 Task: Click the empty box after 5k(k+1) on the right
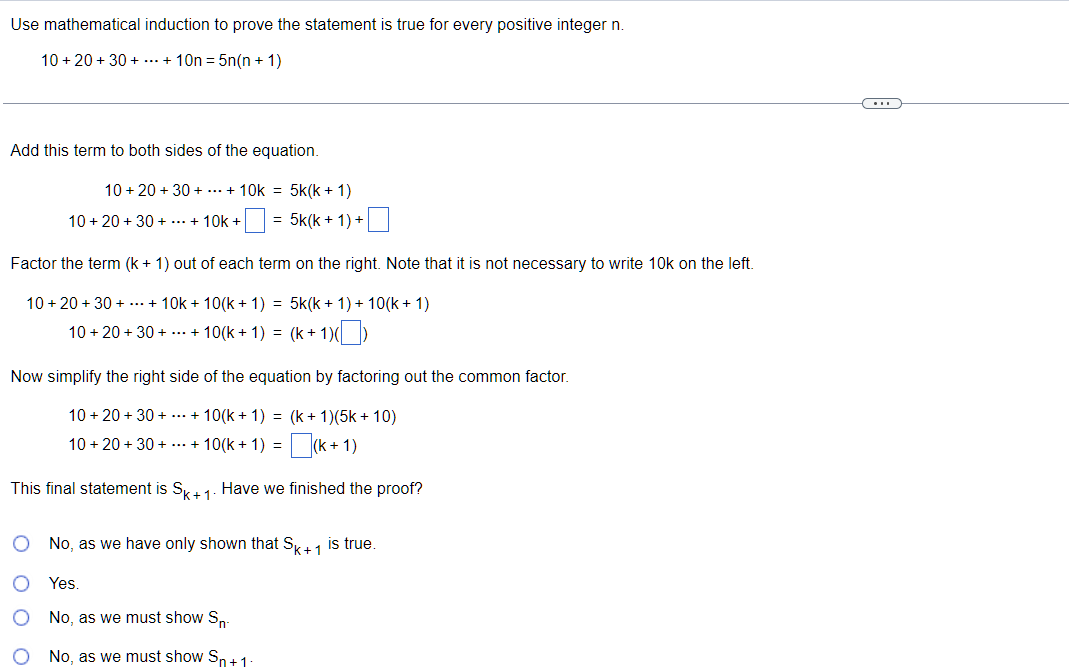pos(377,220)
